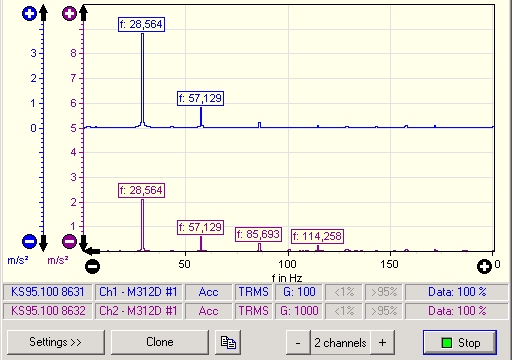Click the purple f: 85,693 peak marker
512x360 pixels.
[259, 234]
